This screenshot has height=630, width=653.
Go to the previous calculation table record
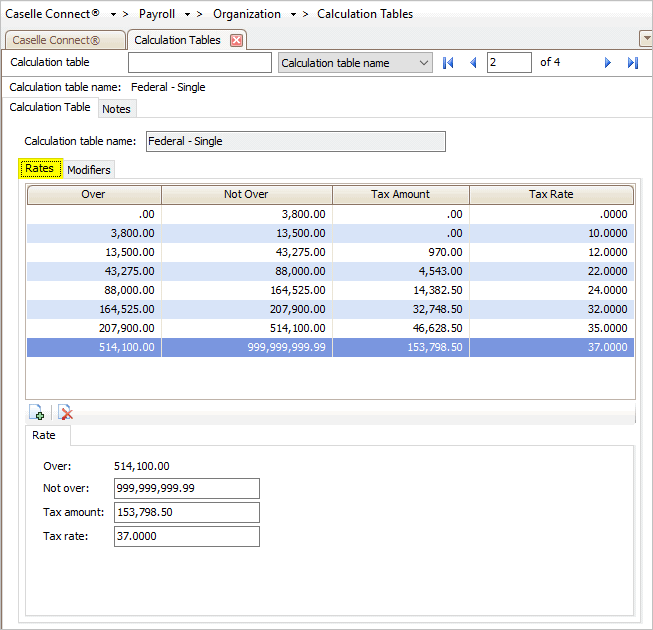pyautogui.click(x=473, y=63)
